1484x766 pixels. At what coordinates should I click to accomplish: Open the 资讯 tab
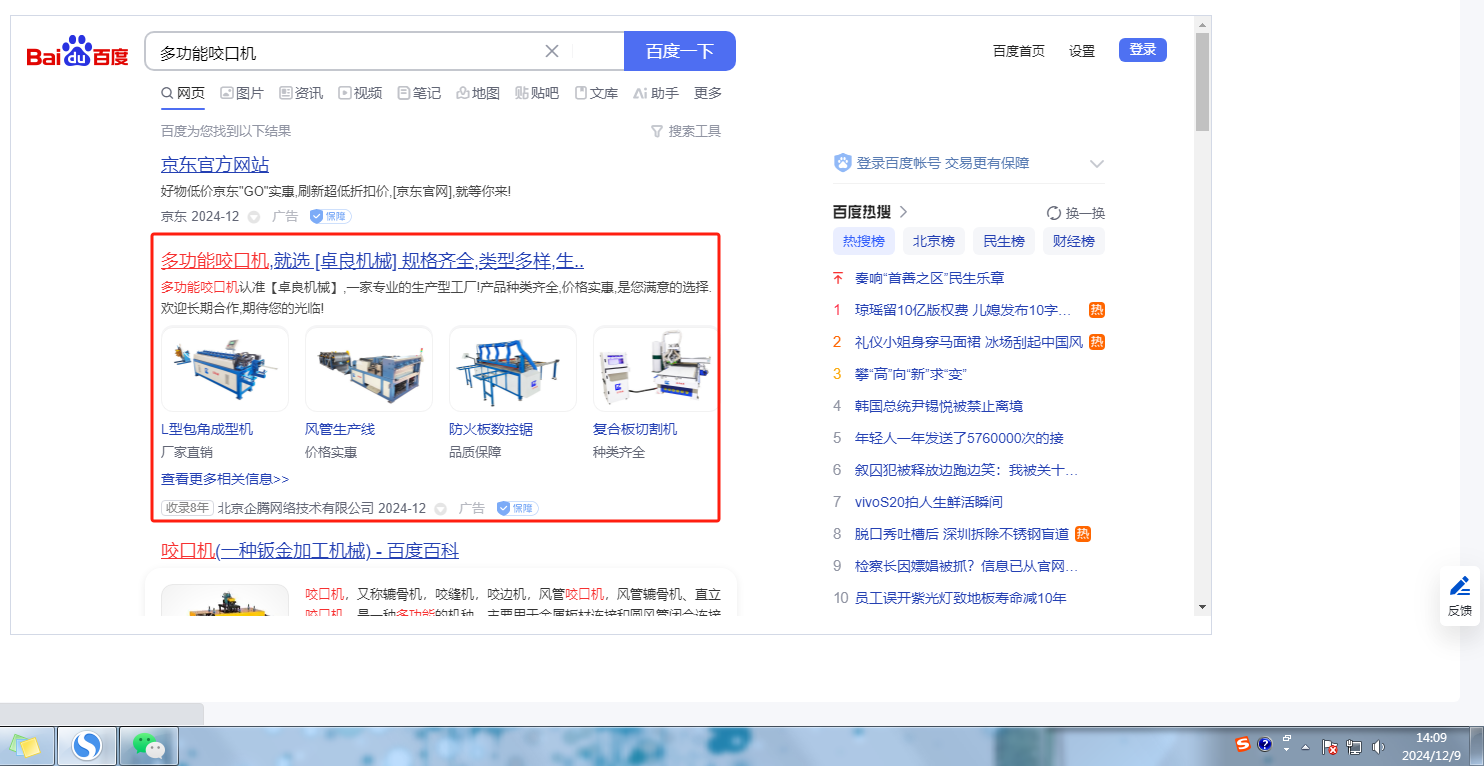(x=301, y=93)
